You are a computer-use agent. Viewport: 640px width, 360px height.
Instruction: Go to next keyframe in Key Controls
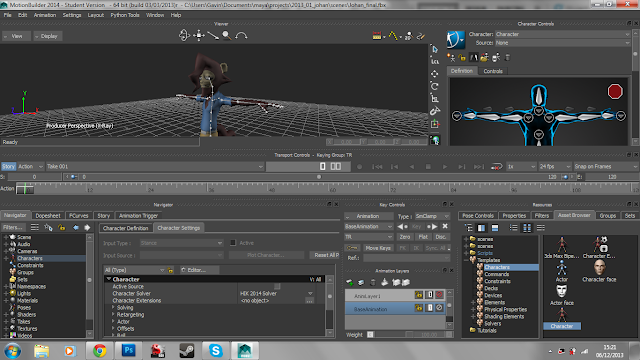point(432,227)
